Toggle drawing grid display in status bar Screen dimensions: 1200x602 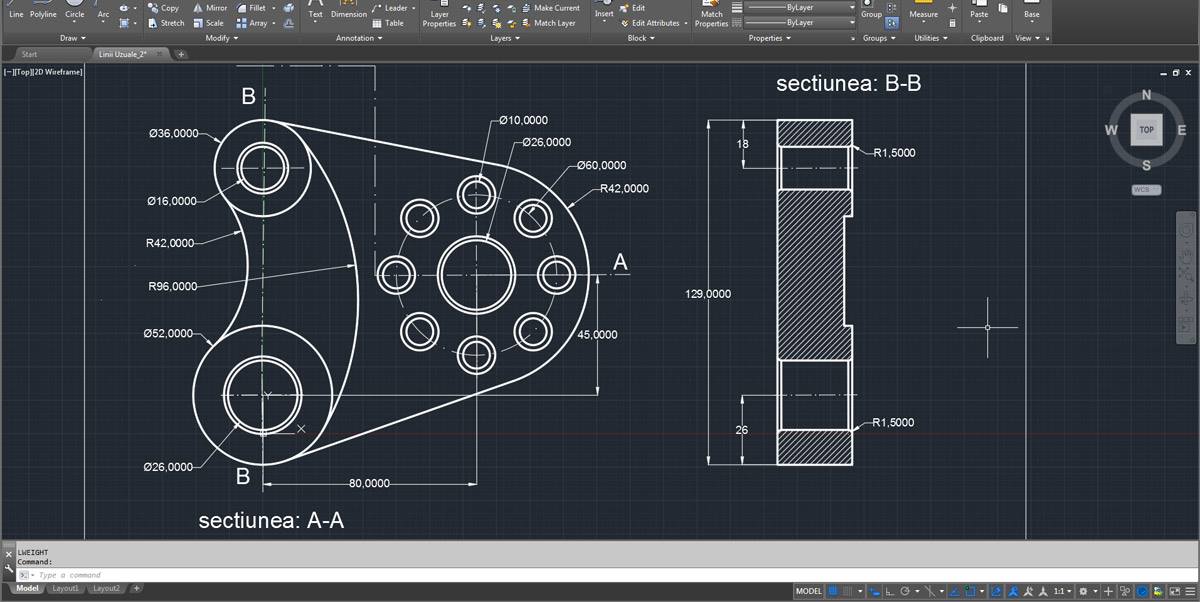pyautogui.click(x=833, y=591)
